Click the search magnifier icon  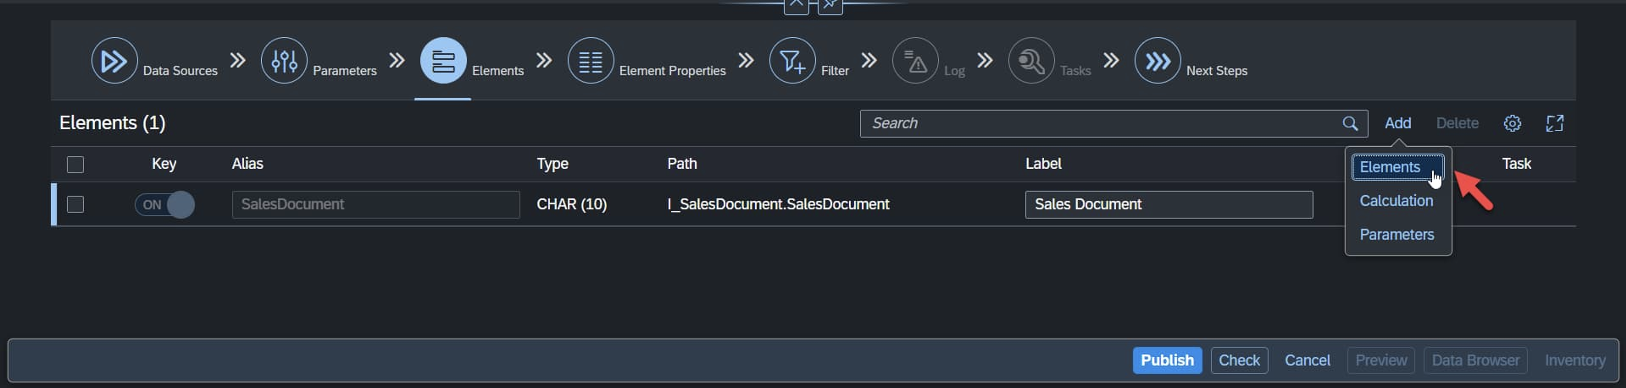coord(1350,123)
